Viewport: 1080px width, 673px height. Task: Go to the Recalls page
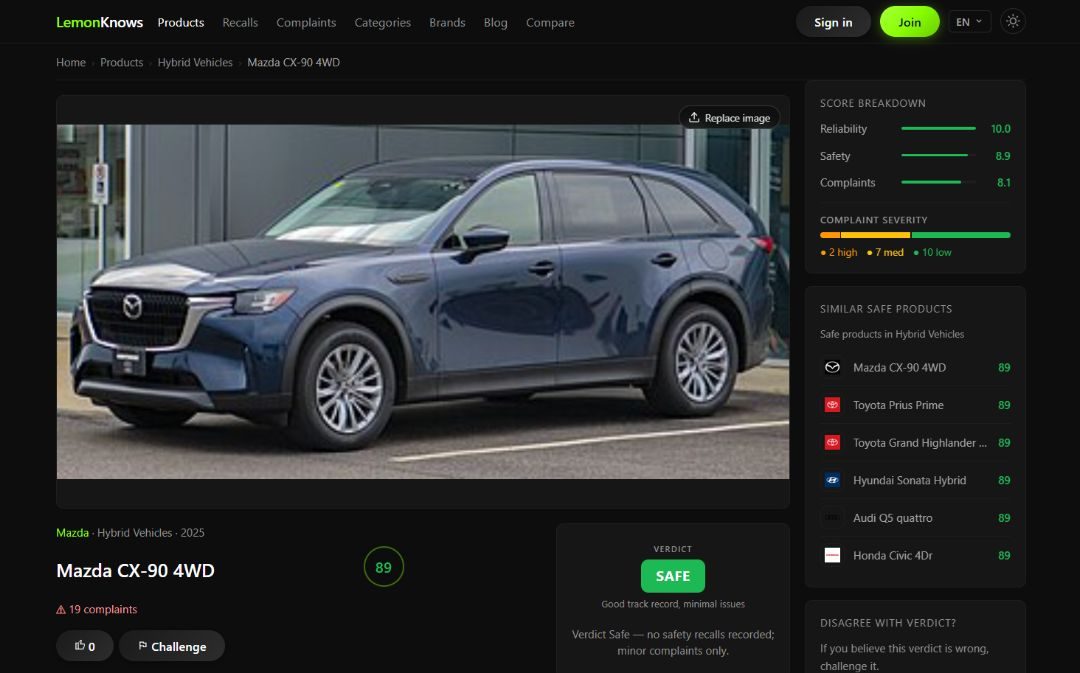[240, 22]
